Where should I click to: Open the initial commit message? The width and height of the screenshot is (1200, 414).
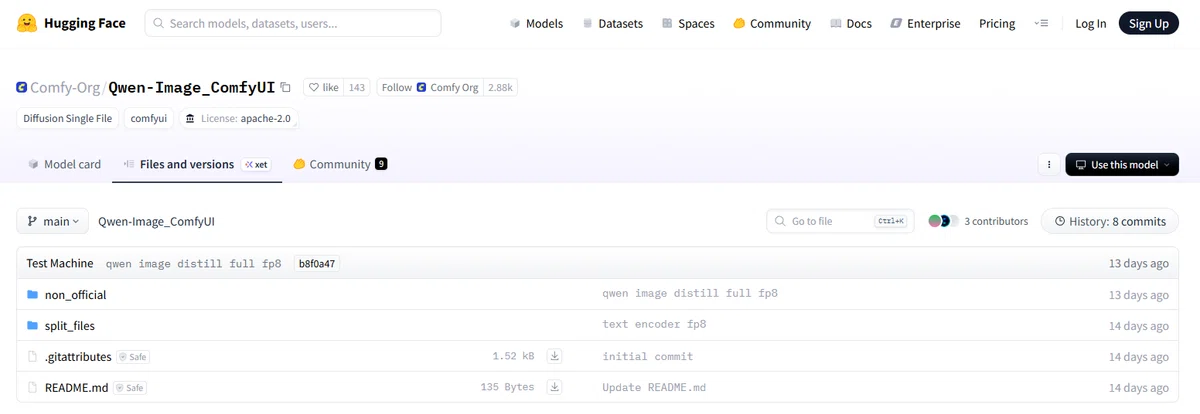click(x=648, y=356)
